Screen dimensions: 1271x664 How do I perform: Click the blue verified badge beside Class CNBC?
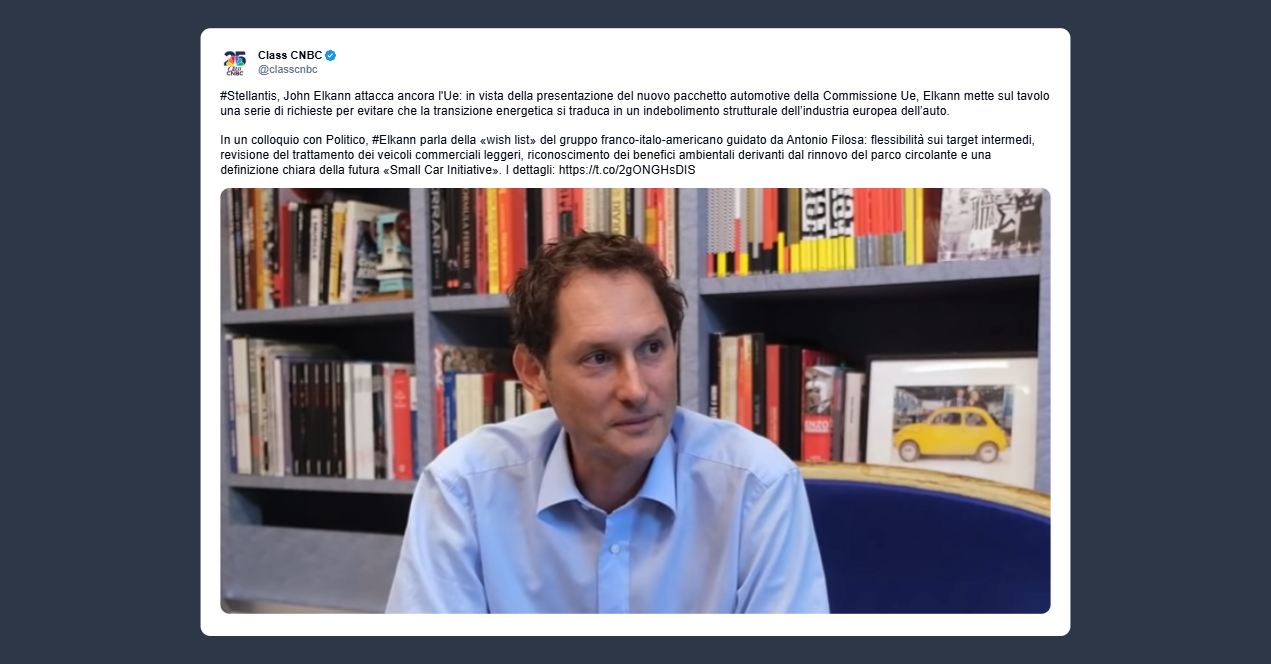[331, 55]
